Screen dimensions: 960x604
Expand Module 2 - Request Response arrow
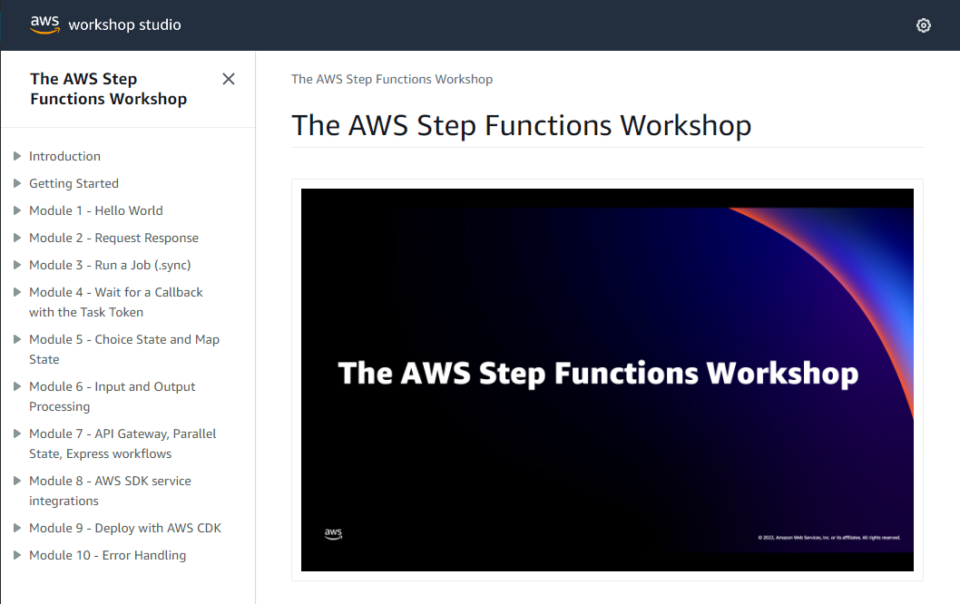click(x=17, y=237)
